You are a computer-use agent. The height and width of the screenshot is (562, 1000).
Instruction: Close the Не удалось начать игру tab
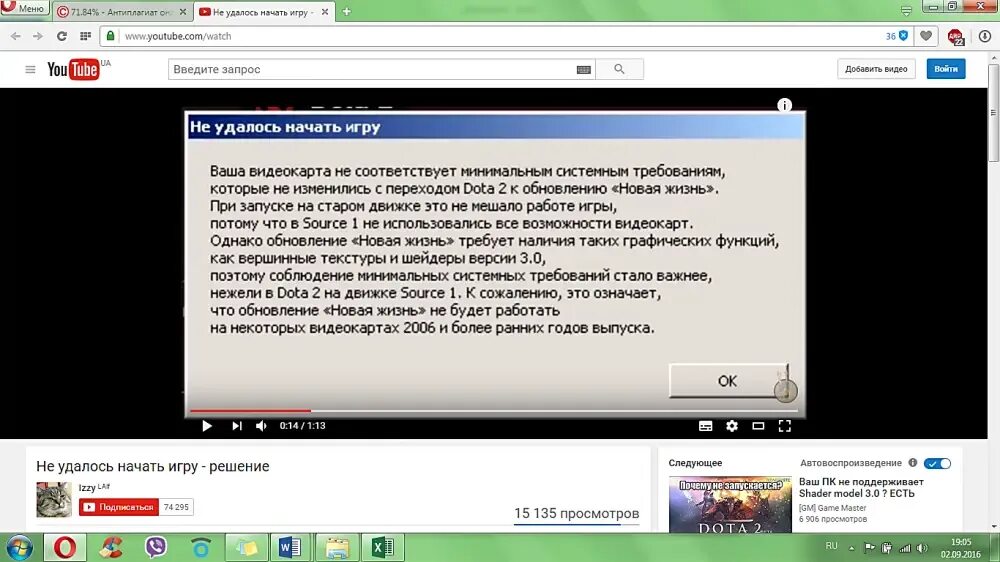pos(325,12)
